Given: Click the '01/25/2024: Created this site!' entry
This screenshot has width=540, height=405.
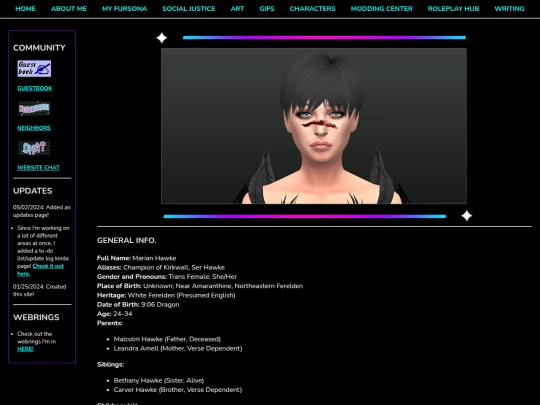Looking at the screenshot, I should click(40, 290).
